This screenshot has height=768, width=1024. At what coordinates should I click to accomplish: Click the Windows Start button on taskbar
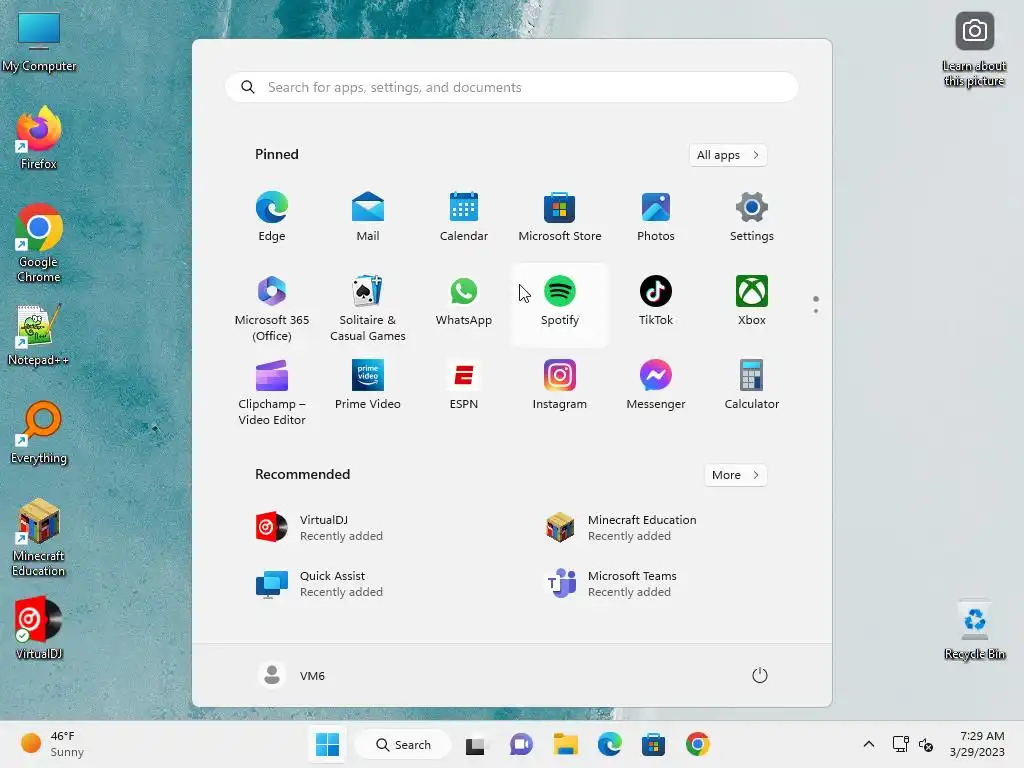point(327,744)
